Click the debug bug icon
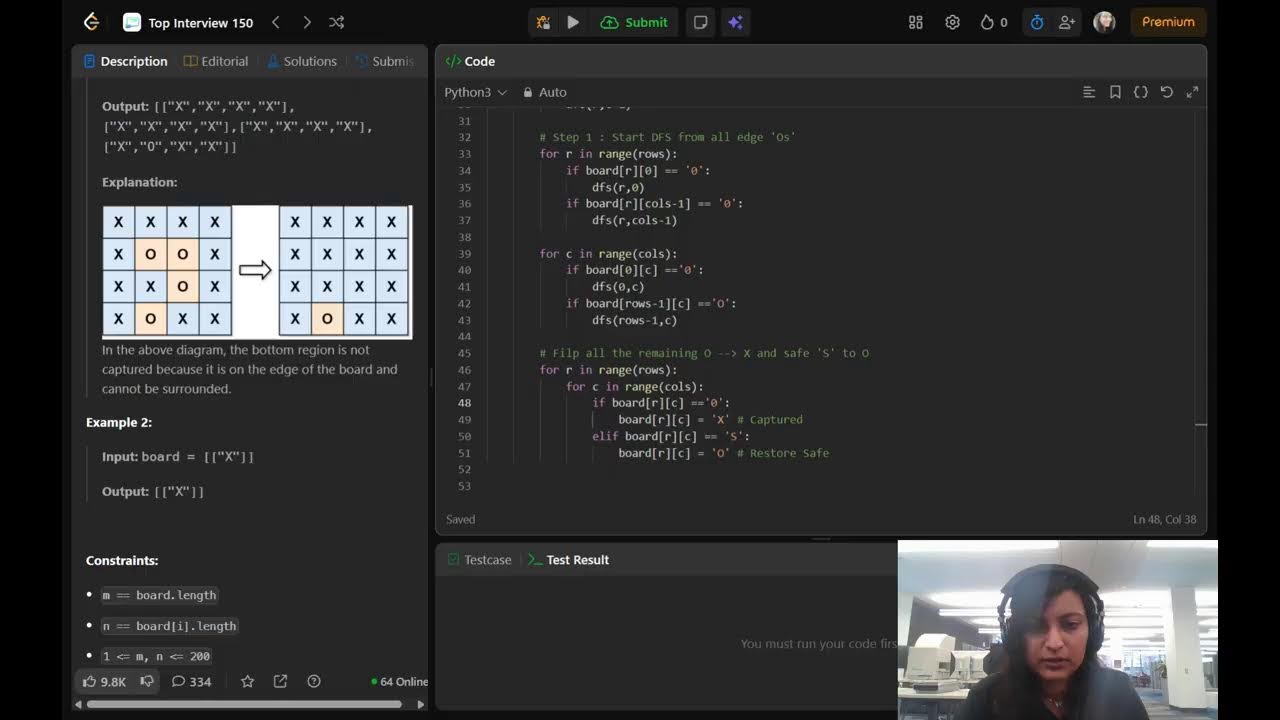Screen dimensions: 1280x720 pos(543,22)
